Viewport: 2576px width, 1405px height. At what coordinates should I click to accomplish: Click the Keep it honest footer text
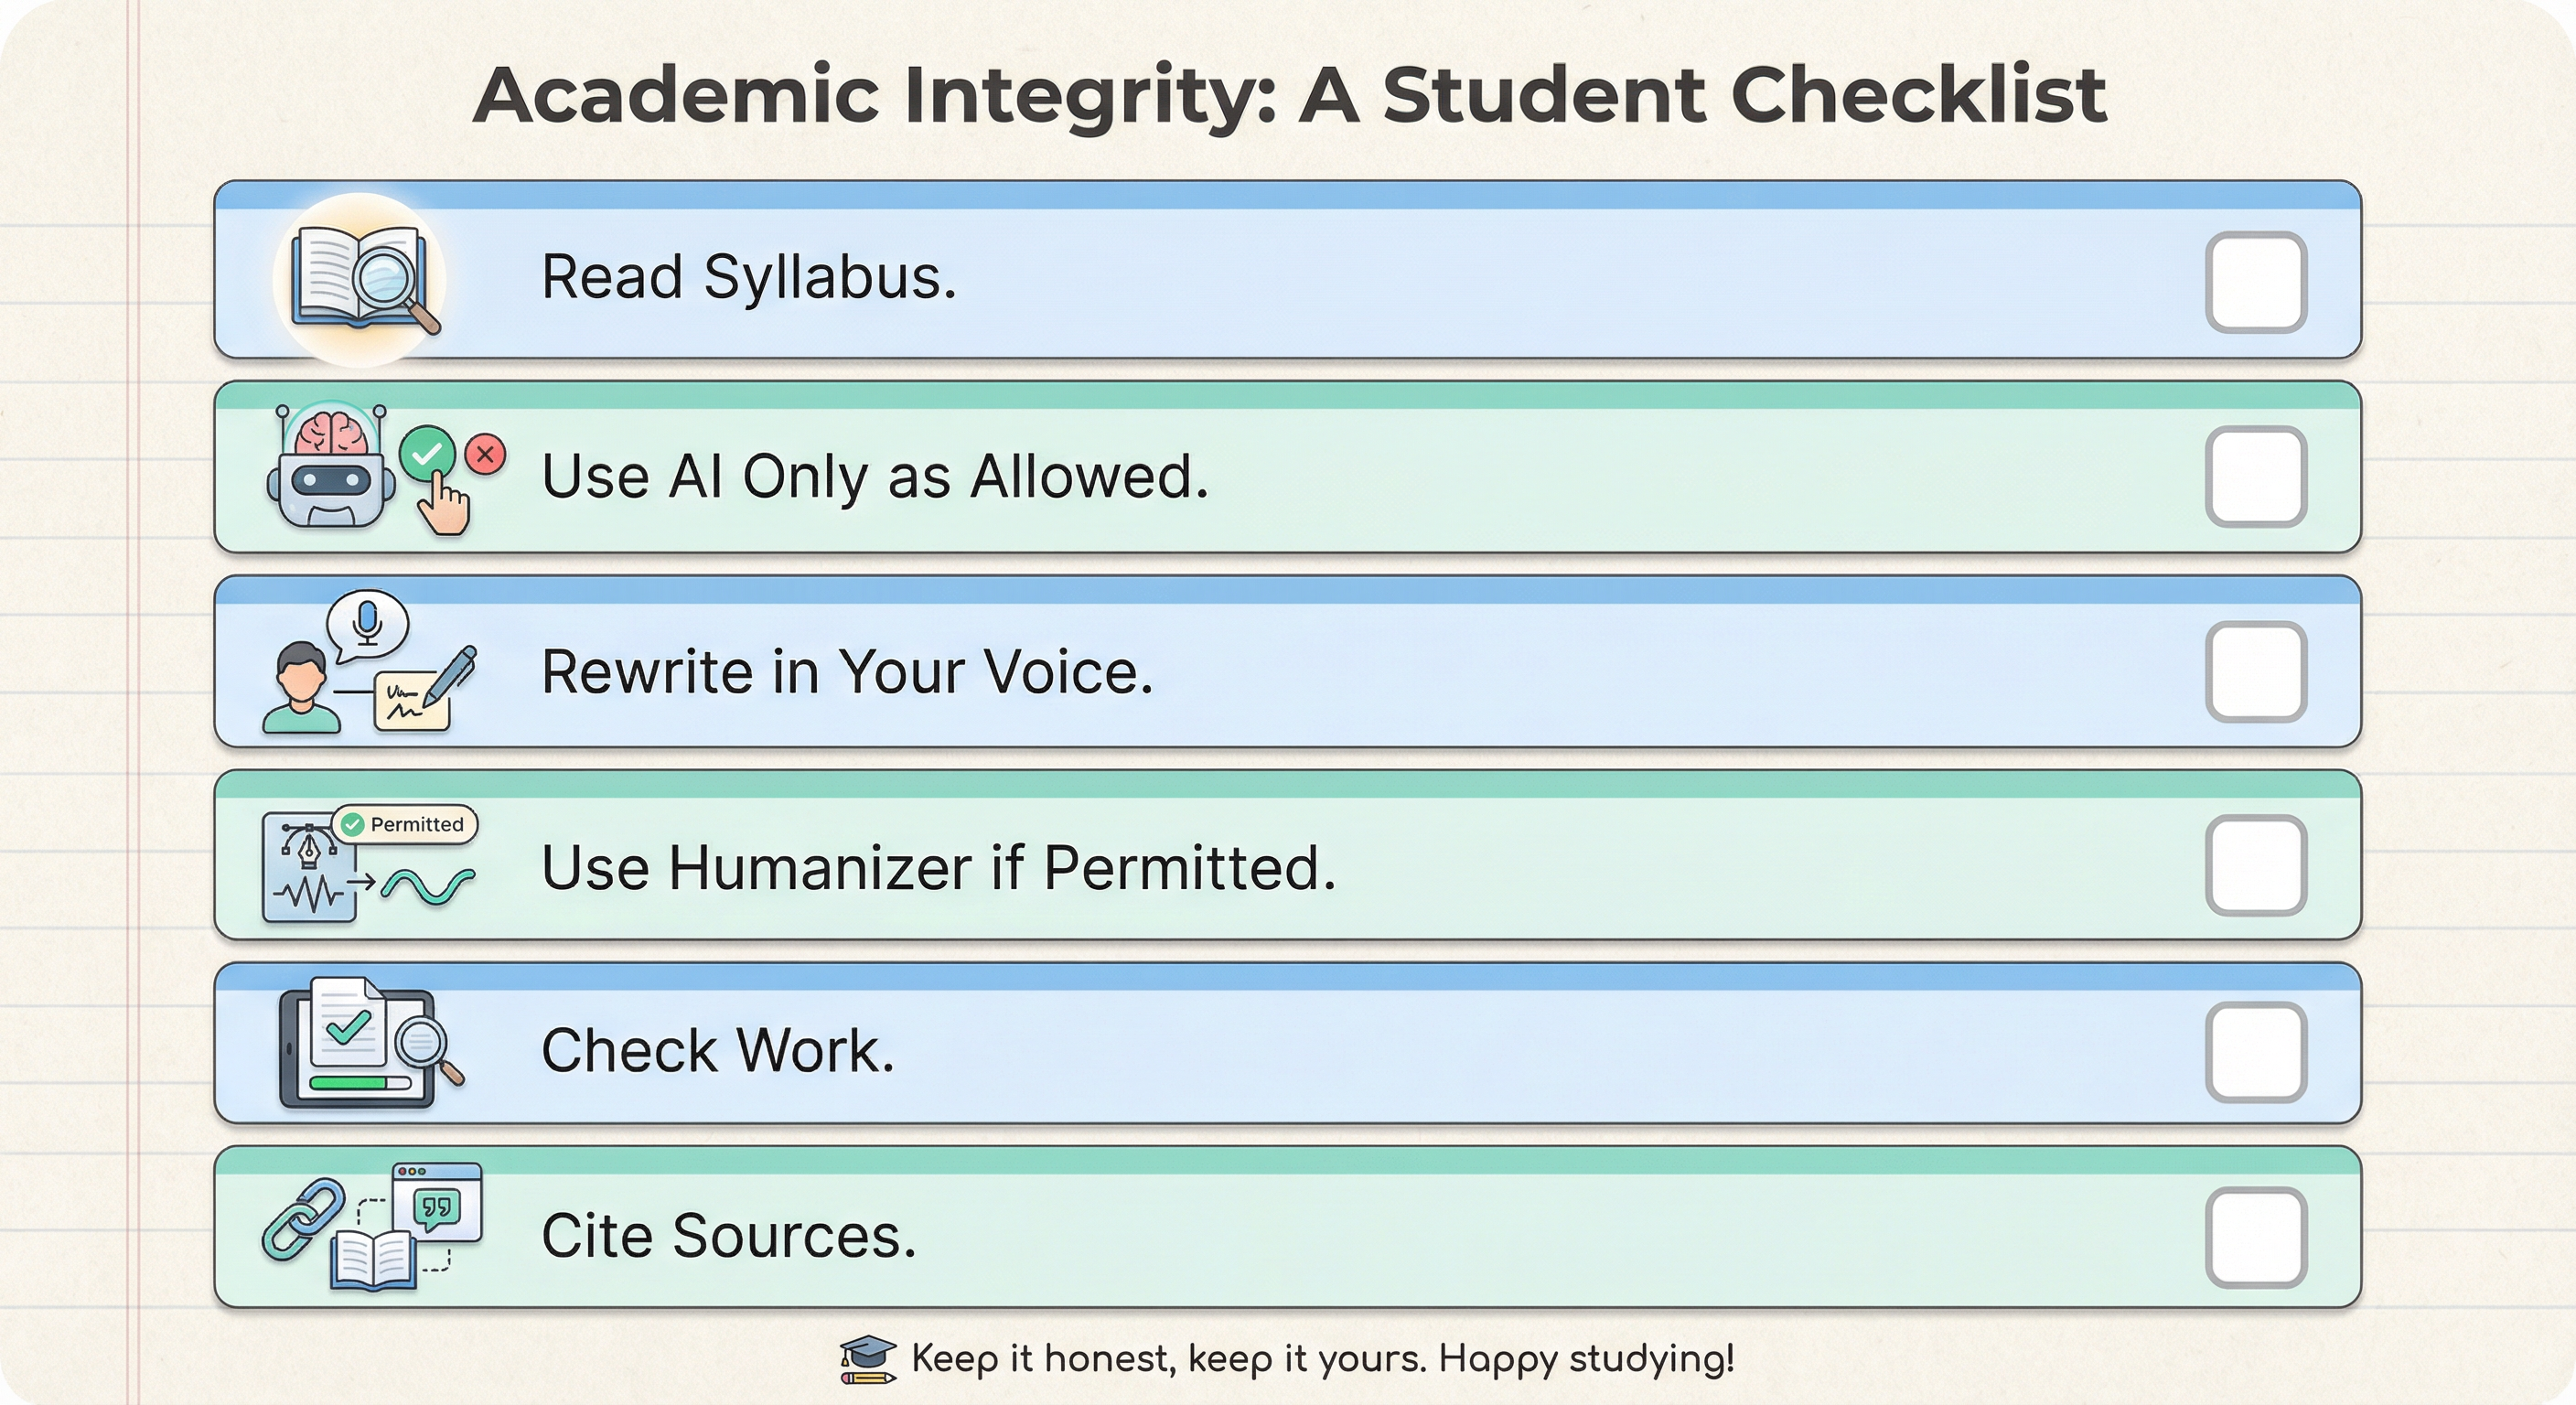click(1322, 1359)
